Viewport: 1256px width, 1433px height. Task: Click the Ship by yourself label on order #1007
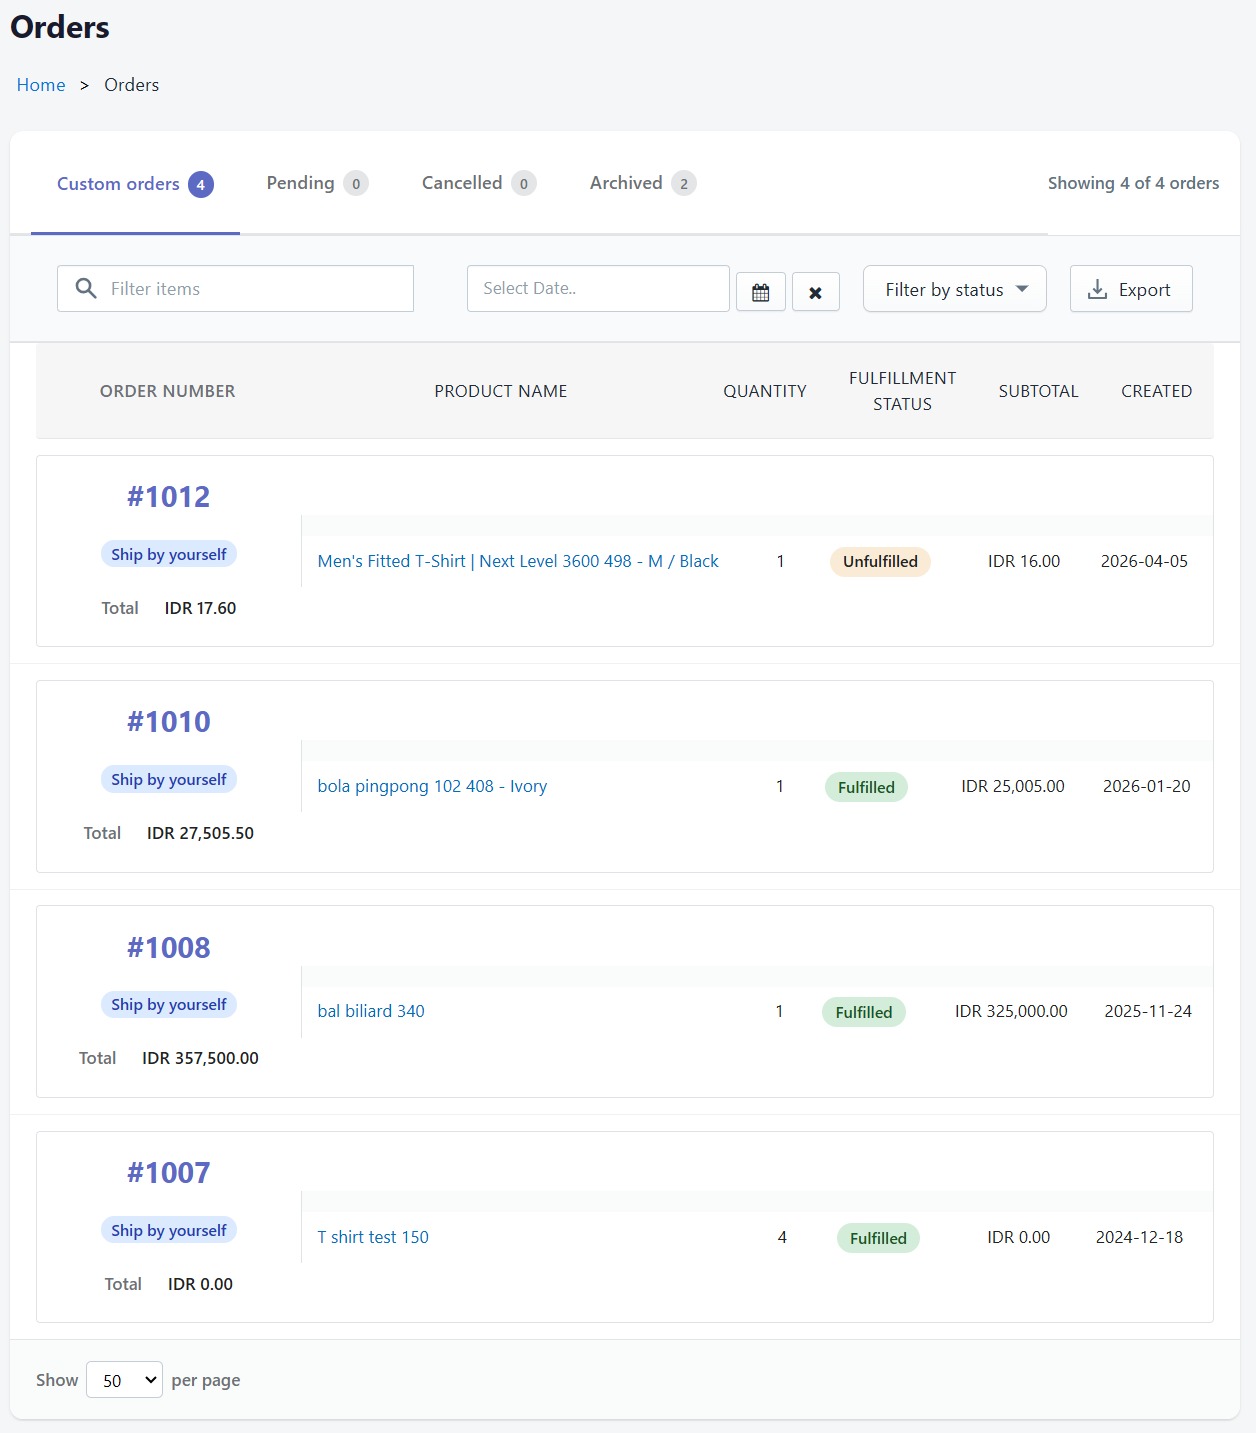pyautogui.click(x=168, y=1230)
